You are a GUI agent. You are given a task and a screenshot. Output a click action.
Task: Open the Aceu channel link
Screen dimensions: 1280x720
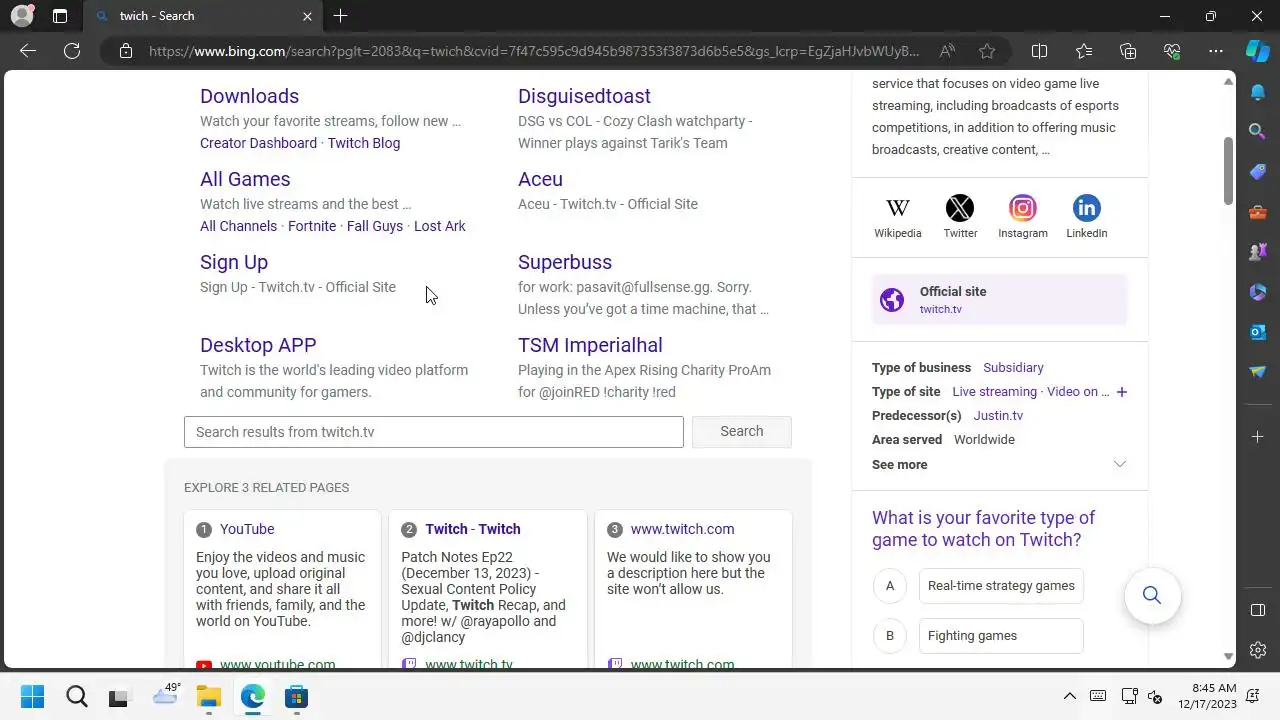pos(540,179)
